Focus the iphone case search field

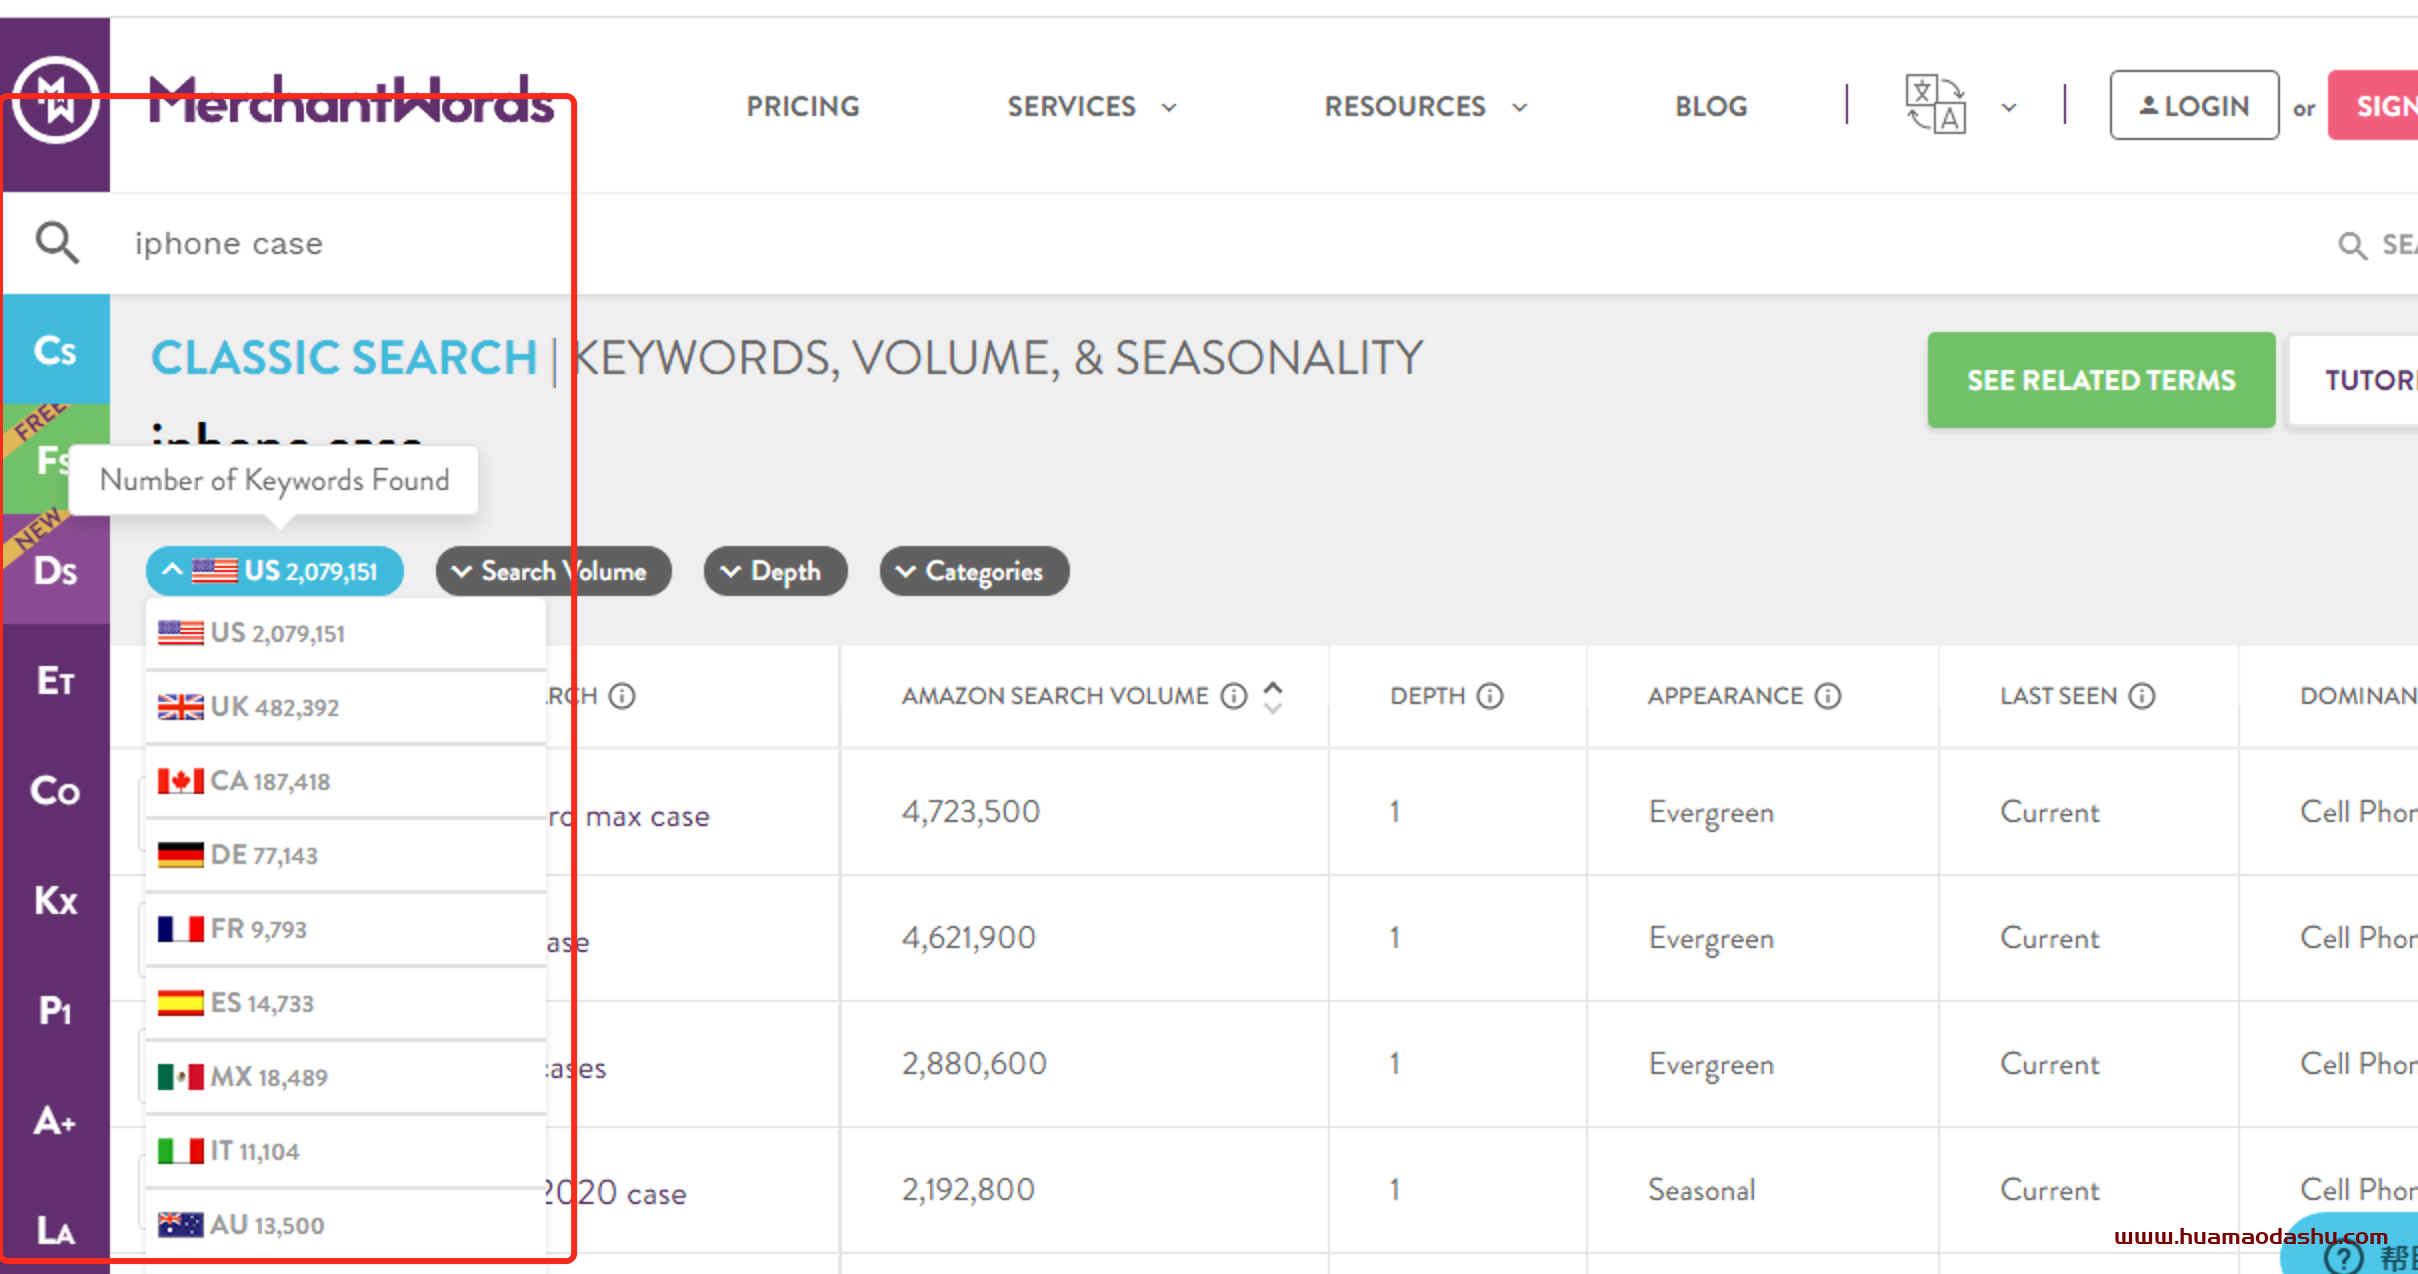pyautogui.click(x=1200, y=244)
